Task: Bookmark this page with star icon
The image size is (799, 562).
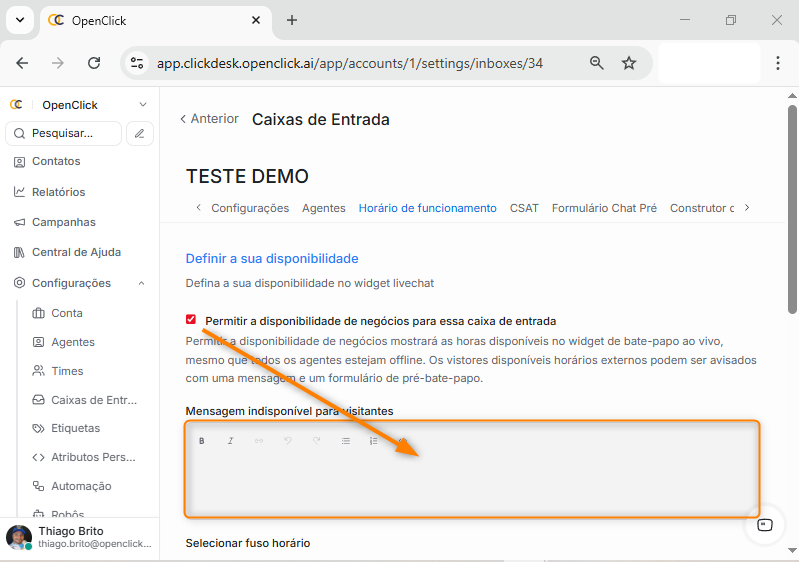Action: click(629, 63)
